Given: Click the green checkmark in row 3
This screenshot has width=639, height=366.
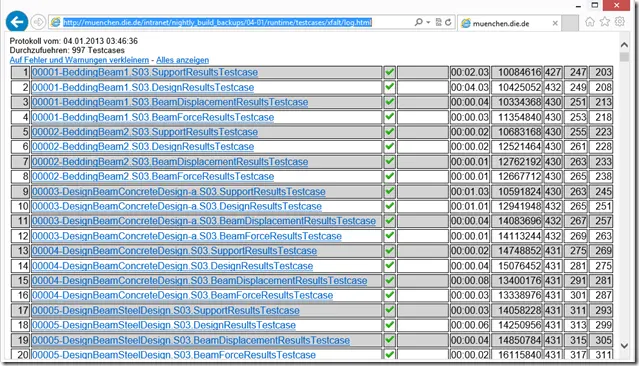Looking at the screenshot, I should (390, 101).
